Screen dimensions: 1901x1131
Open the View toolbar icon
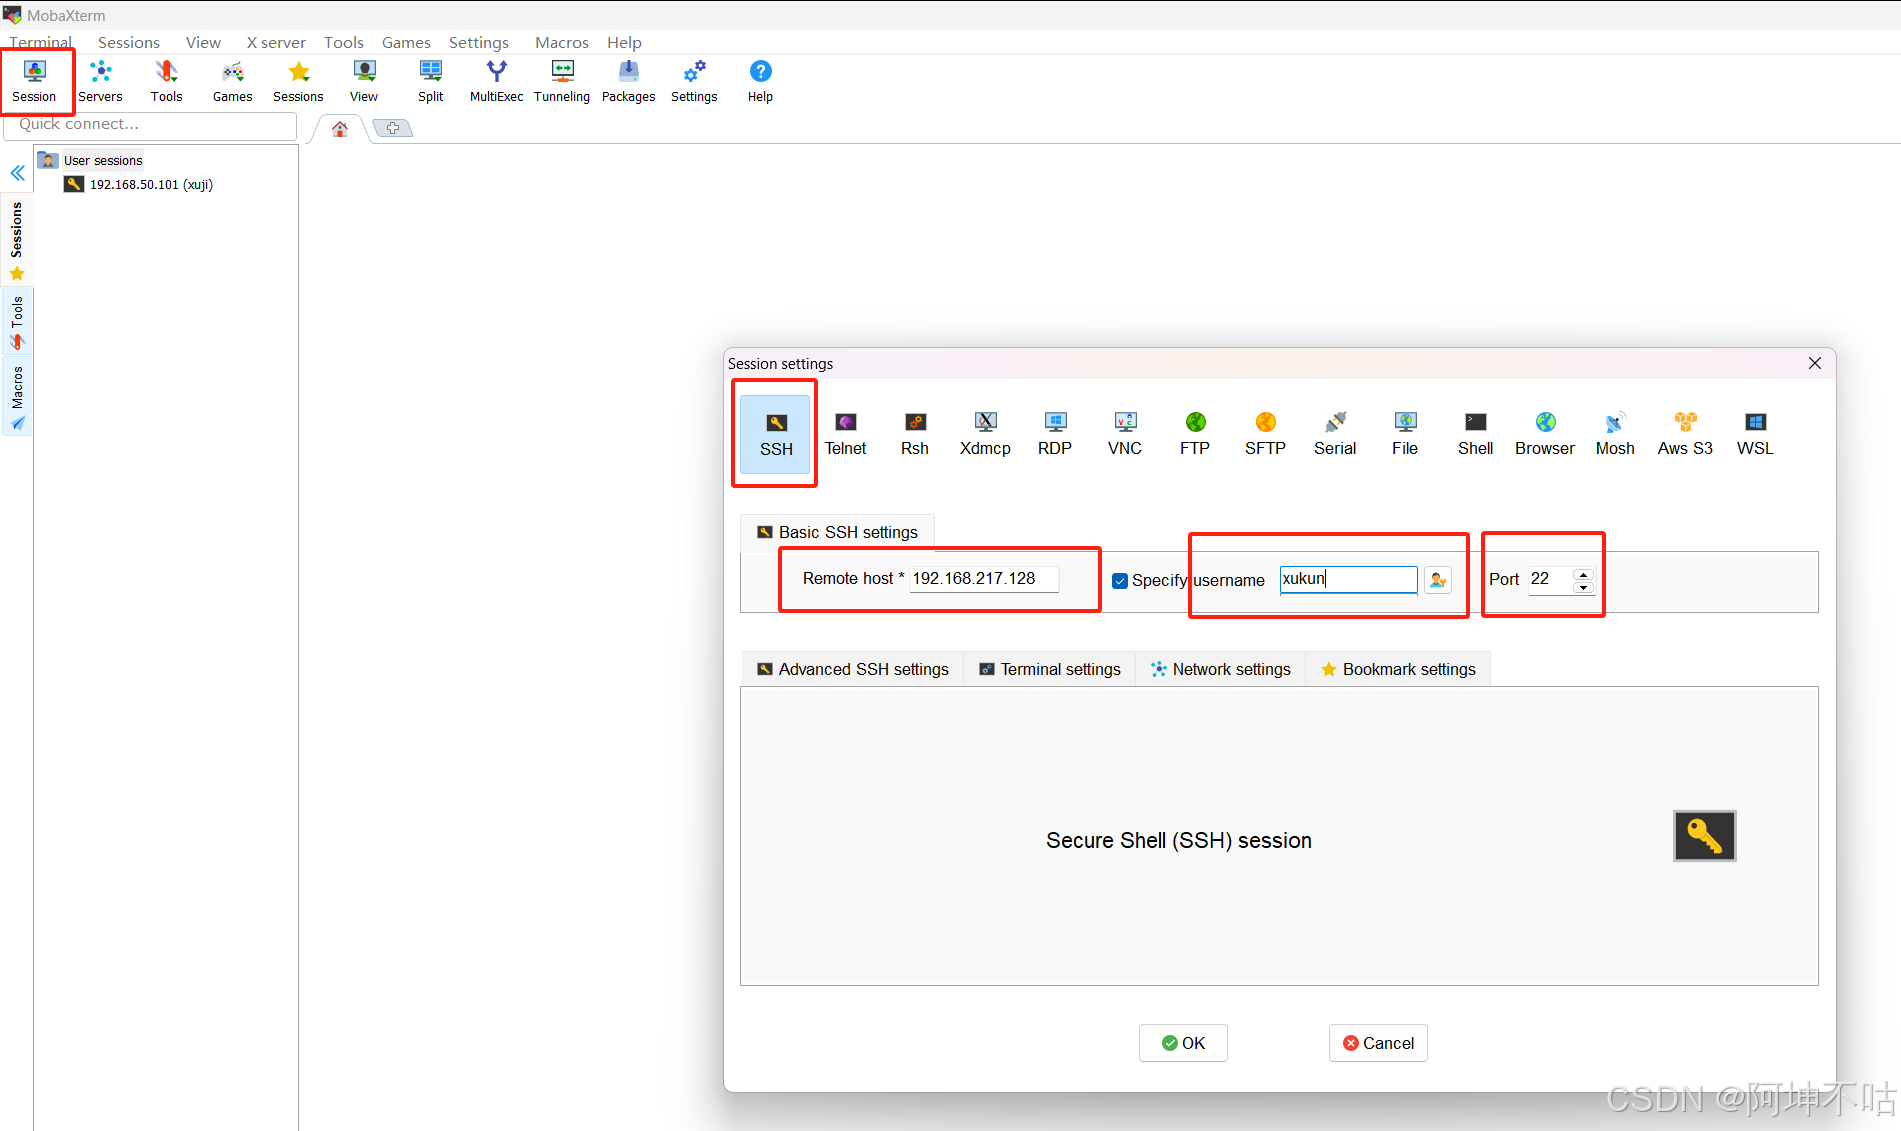tap(364, 81)
